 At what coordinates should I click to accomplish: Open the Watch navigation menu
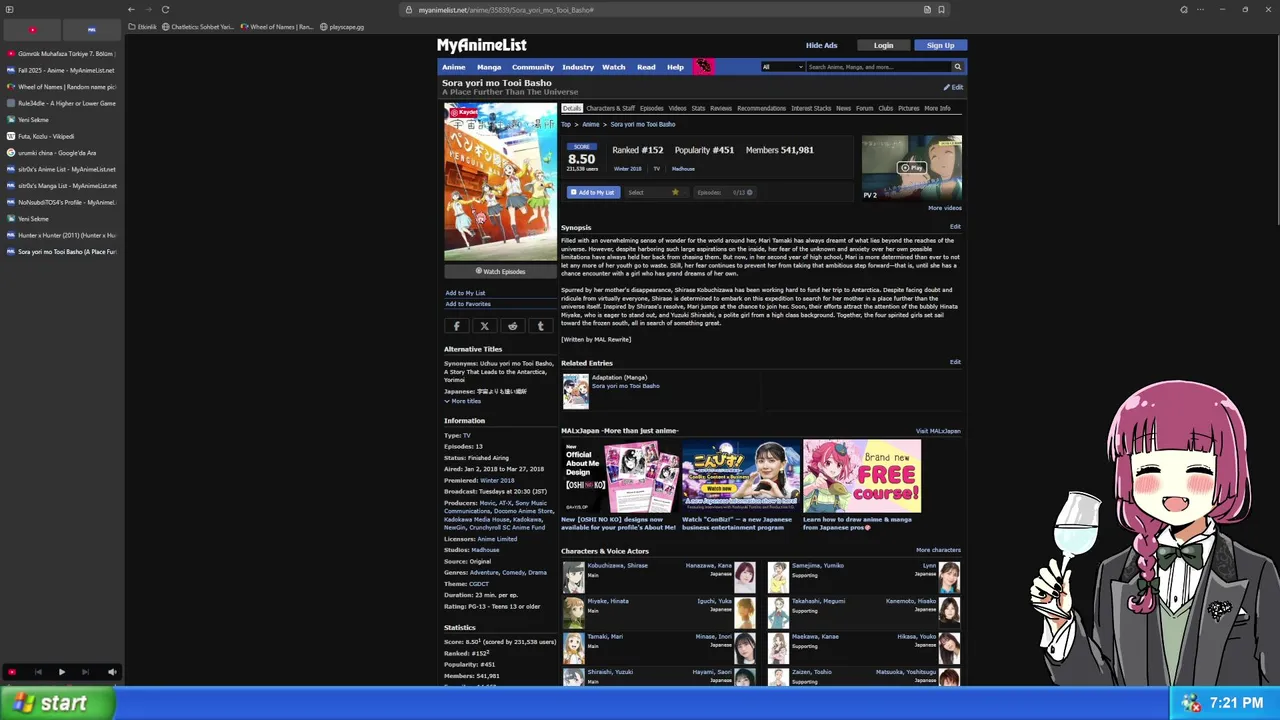tap(614, 67)
